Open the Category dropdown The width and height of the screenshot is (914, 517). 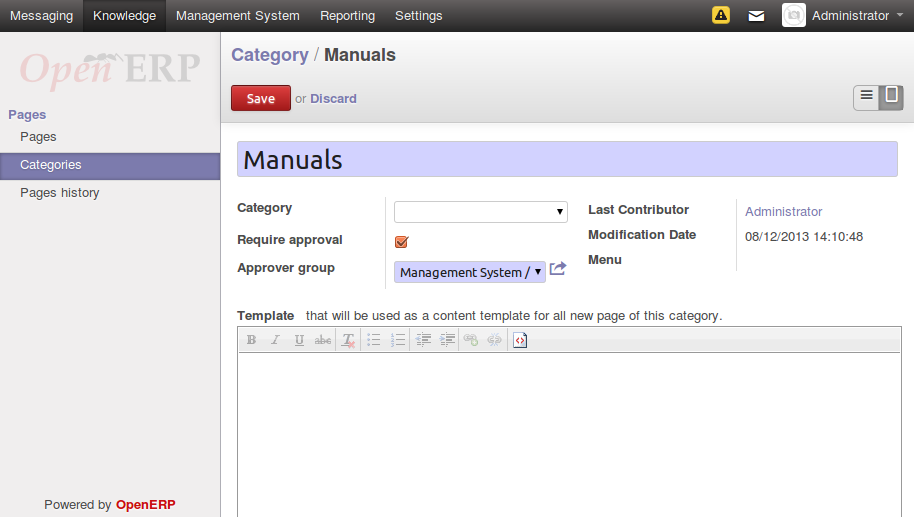click(480, 212)
